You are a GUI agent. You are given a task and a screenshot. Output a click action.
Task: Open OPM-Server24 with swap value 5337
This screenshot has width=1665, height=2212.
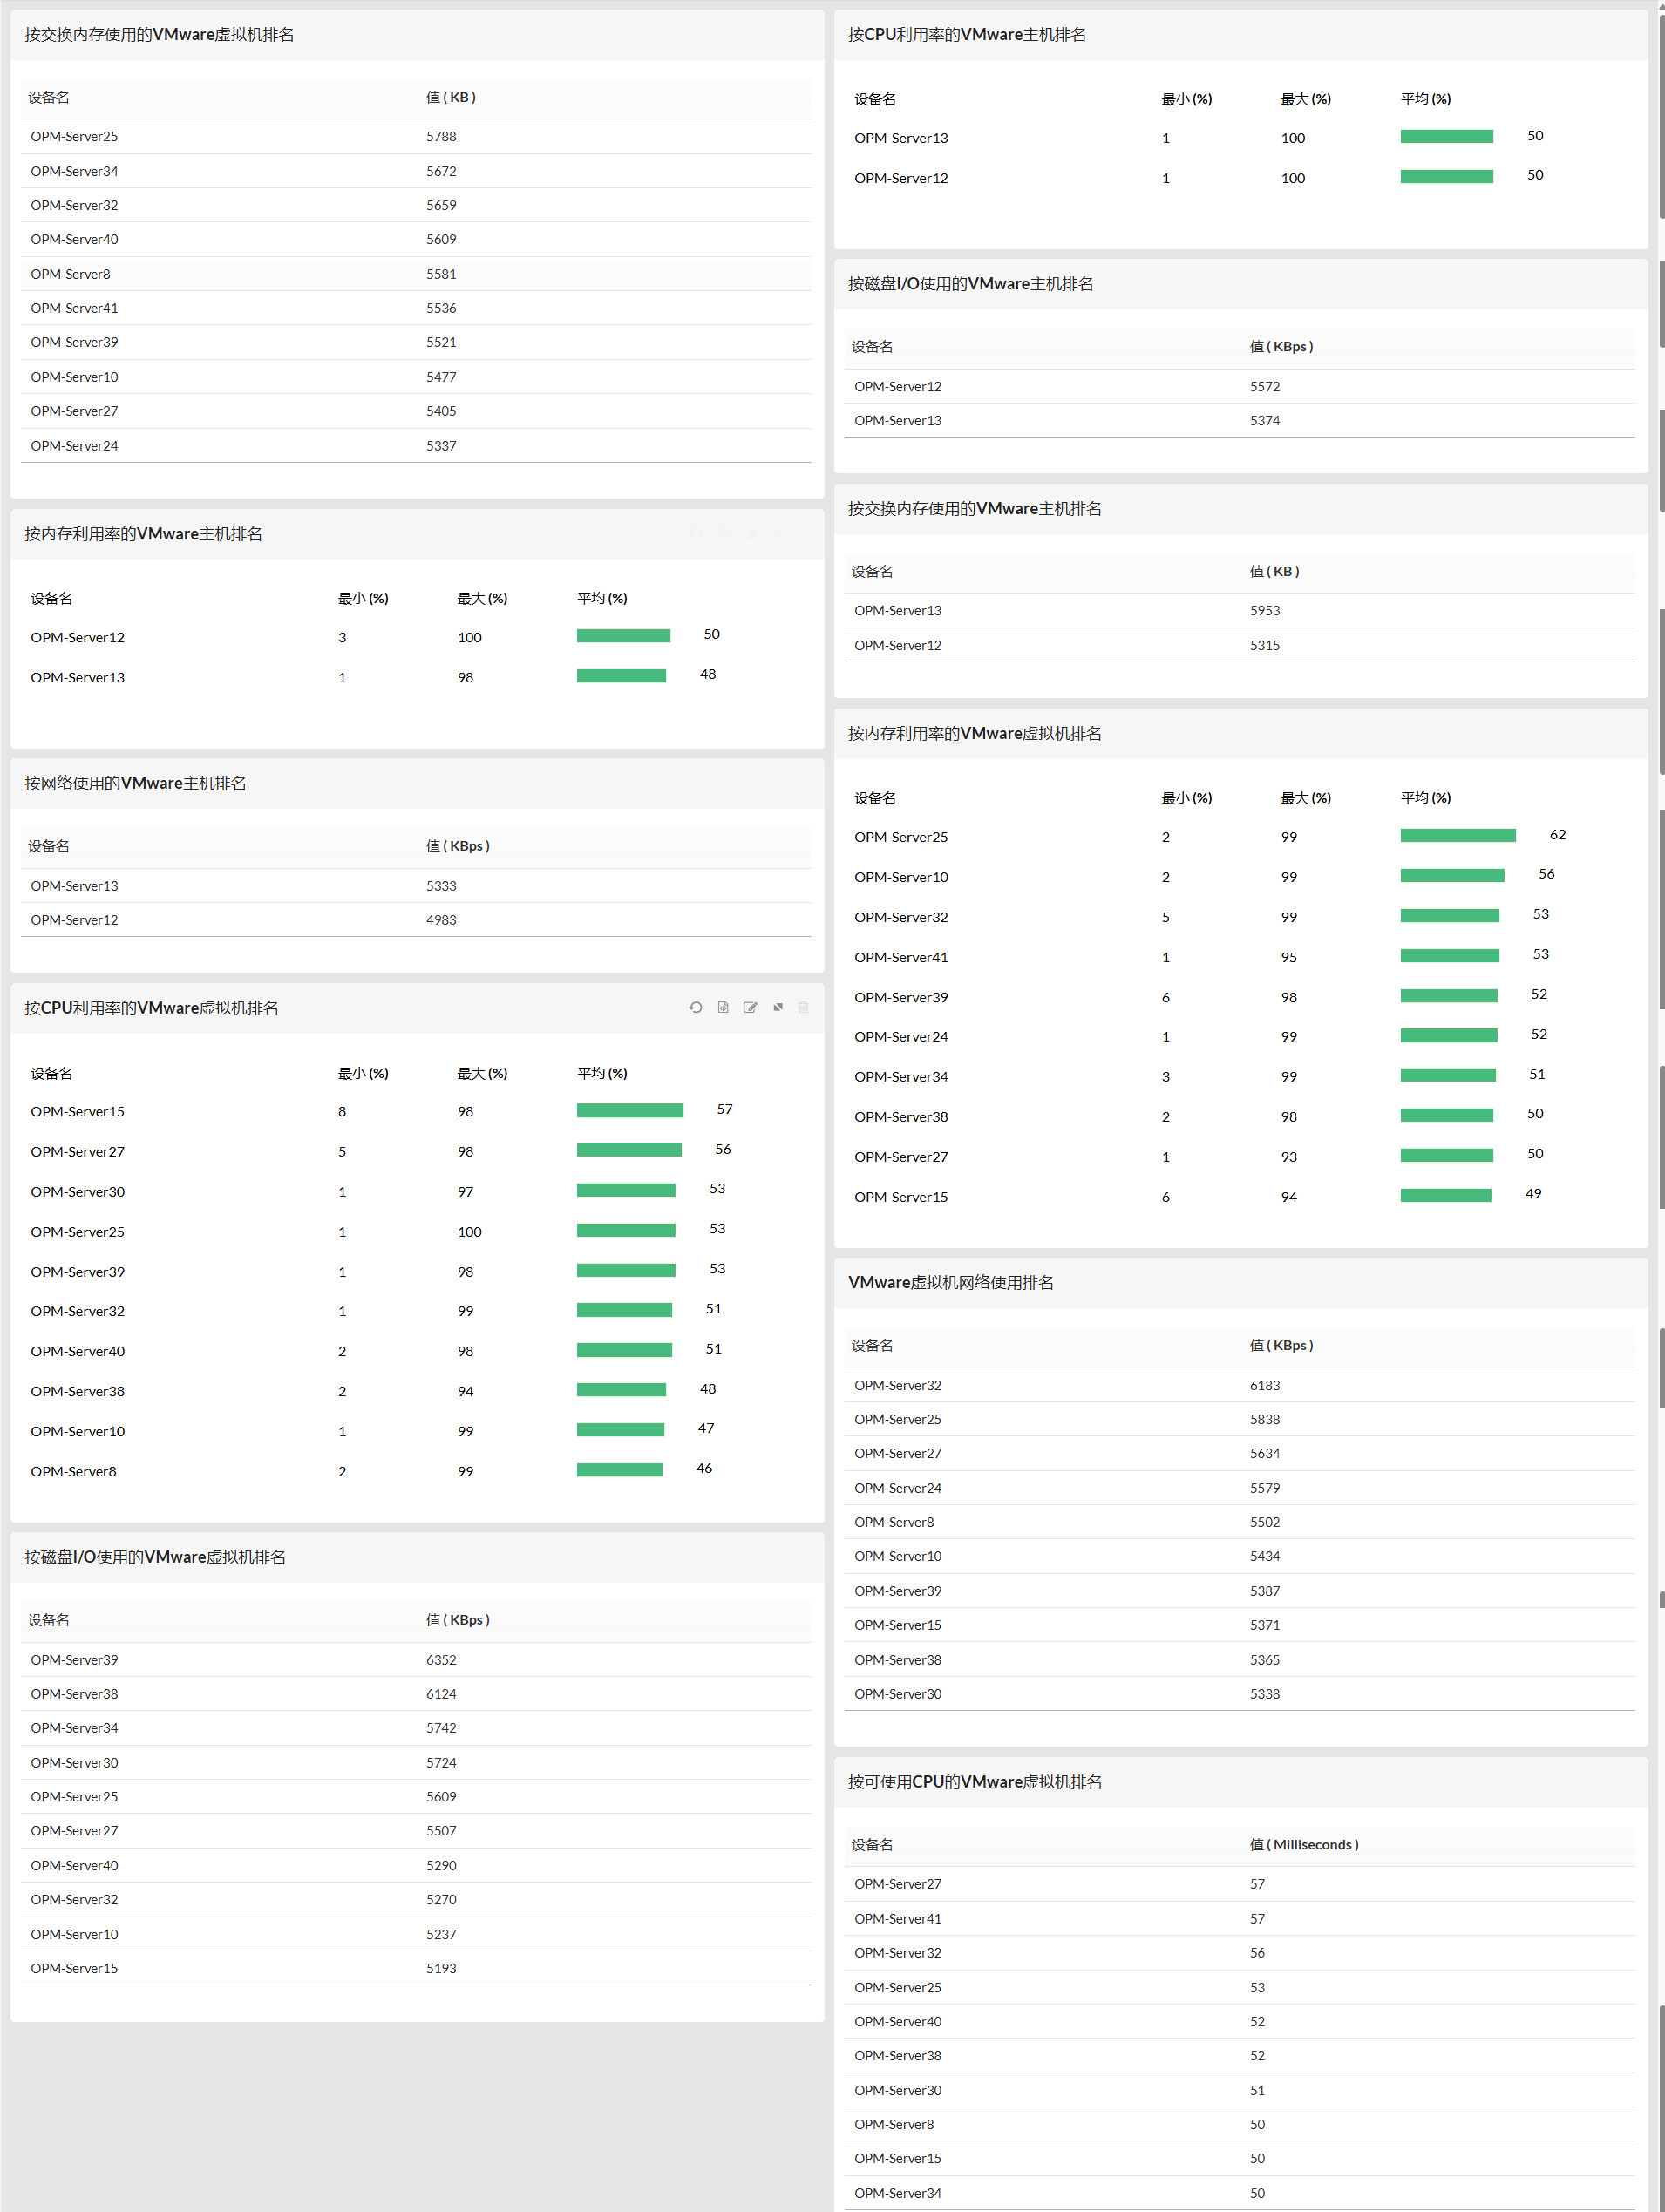tap(74, 446)
